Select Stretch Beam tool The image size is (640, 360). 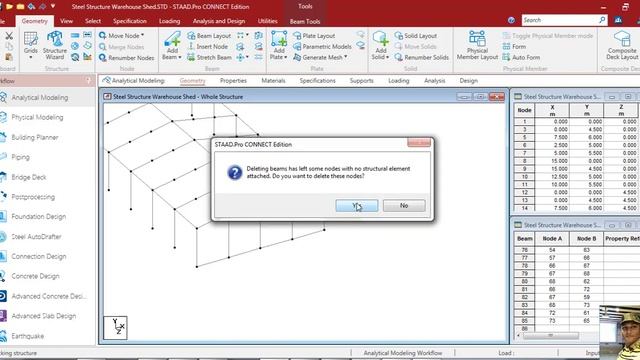pyautogui.click(x=209, y=58)
